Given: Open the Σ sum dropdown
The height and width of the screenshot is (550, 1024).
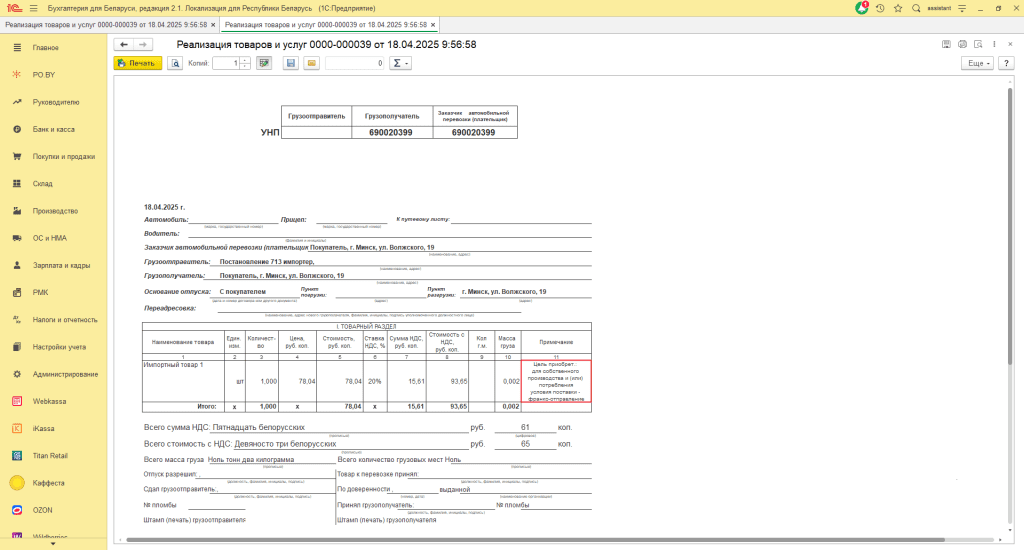Looking at the screenshot, I should click(x=400, y=63).
